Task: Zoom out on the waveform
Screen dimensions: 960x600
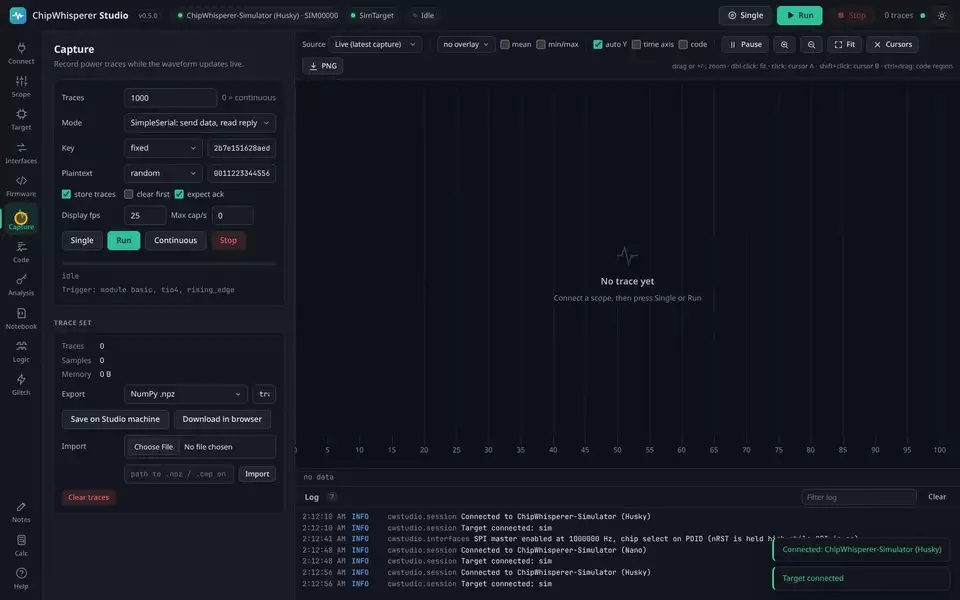Action: tap(811, 45)
